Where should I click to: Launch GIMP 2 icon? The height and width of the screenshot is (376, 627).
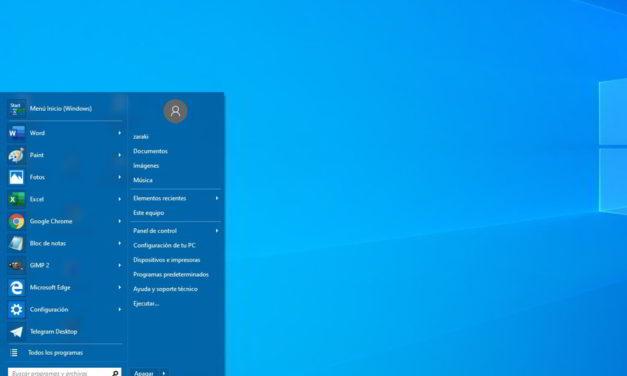[16, 265]
